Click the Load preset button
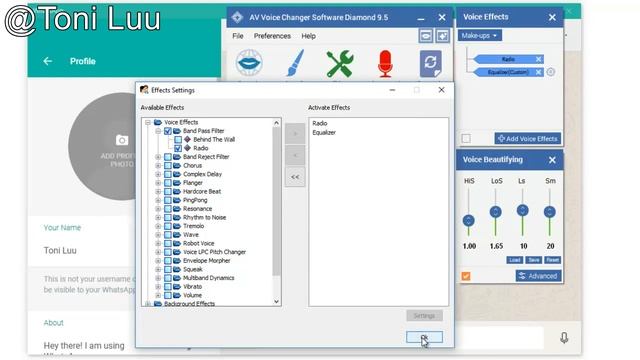Image resolution: width=640 pixels, height=360 pixels. (x=514, y=260)
